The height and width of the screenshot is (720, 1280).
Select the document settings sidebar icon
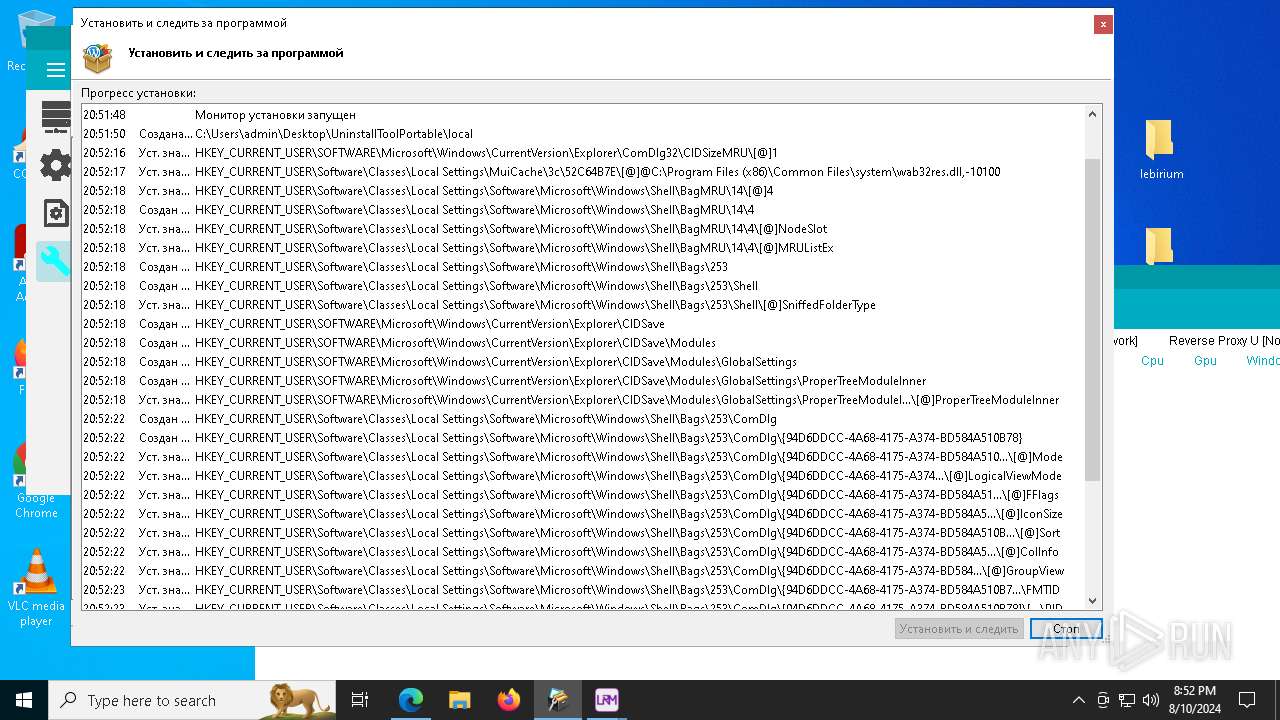(x=56, y=213)
